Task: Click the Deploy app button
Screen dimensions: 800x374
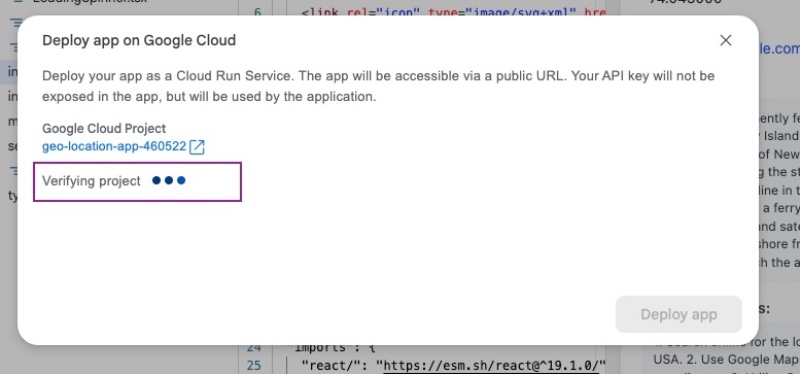Action: 679,314
